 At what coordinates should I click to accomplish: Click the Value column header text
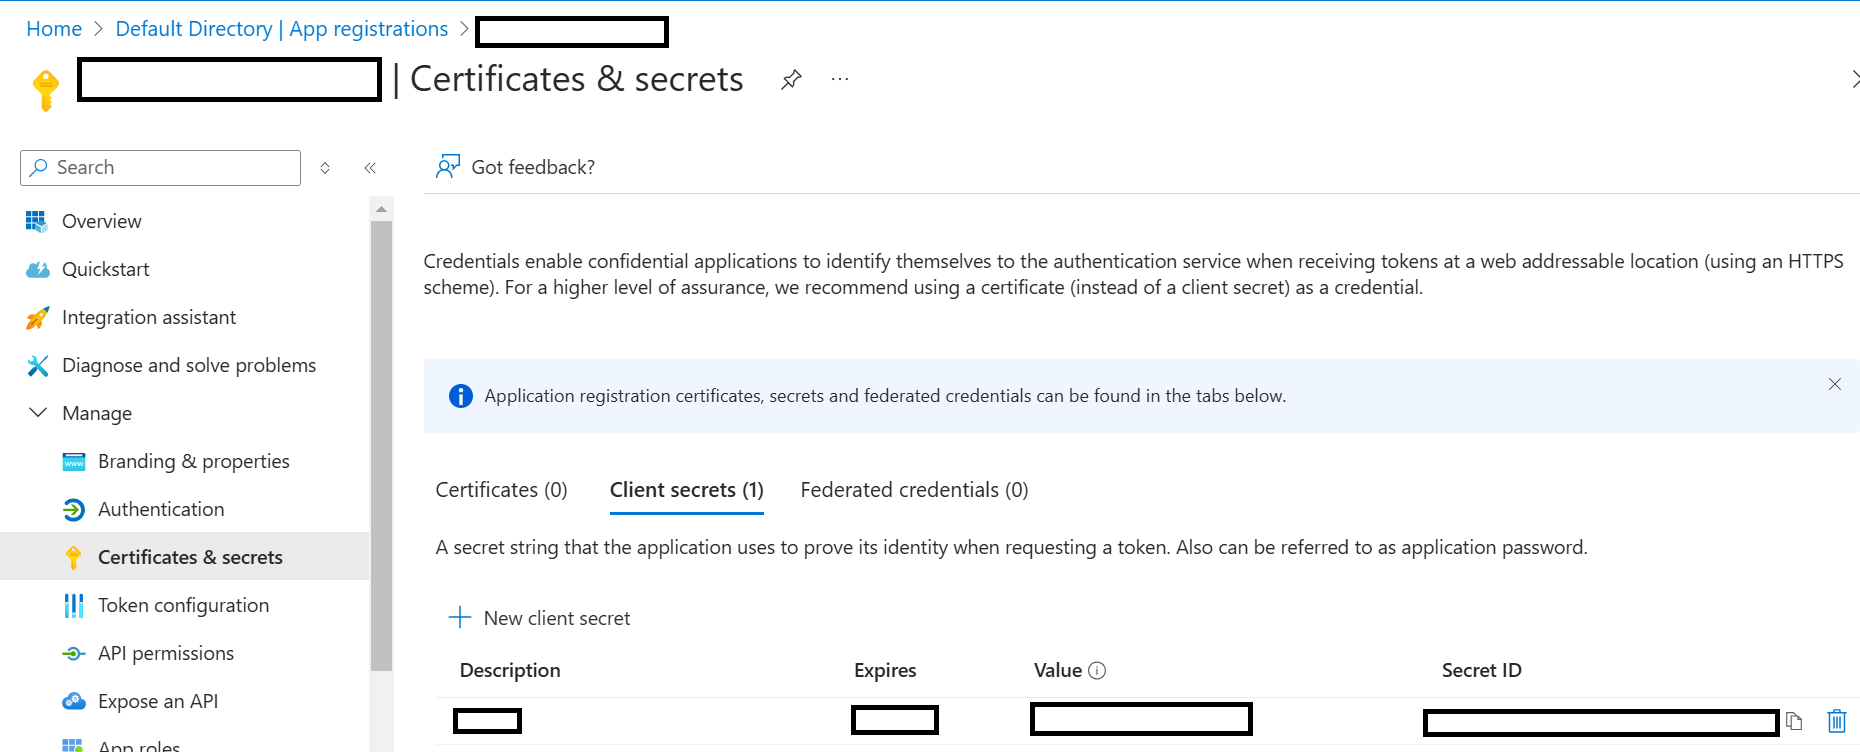[1058, 670]
